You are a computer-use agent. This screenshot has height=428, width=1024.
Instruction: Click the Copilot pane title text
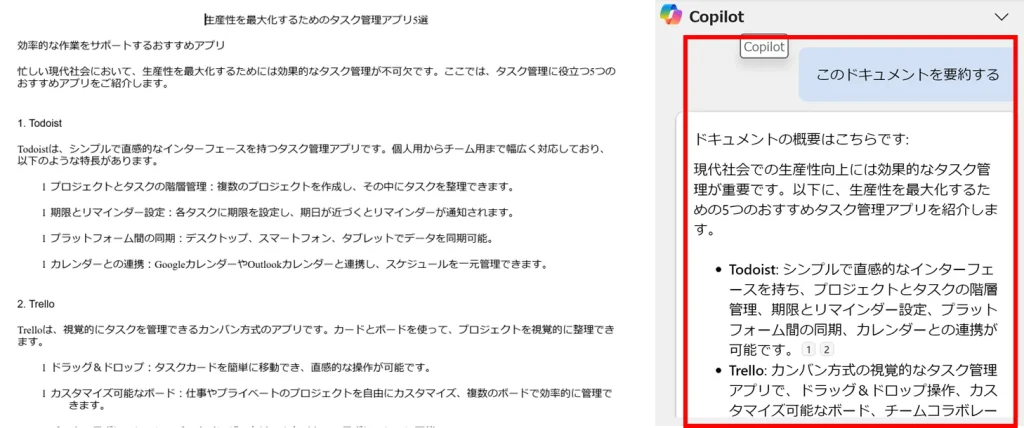[x=716, y=17]
